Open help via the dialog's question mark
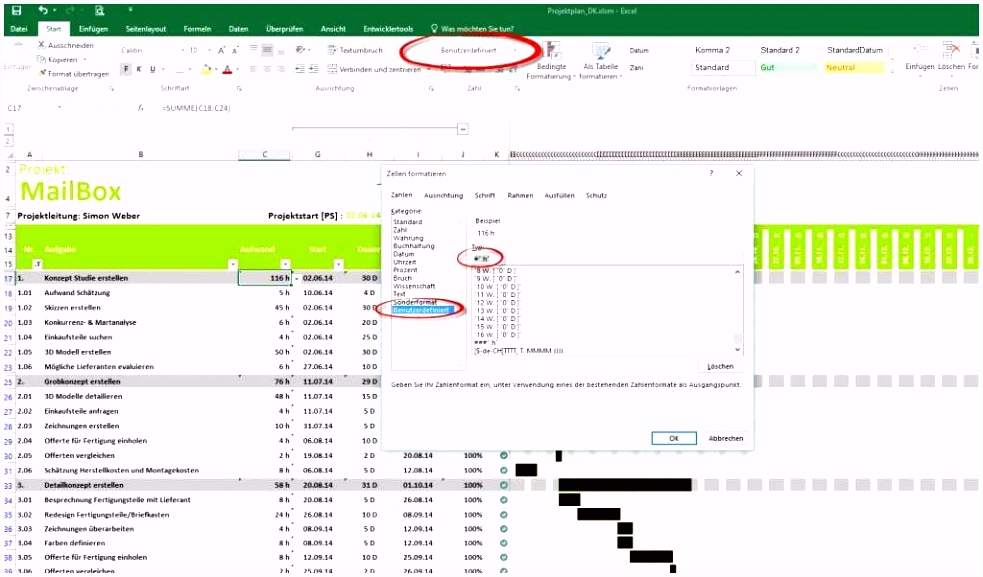983x577 pixels. pos(711,173)
